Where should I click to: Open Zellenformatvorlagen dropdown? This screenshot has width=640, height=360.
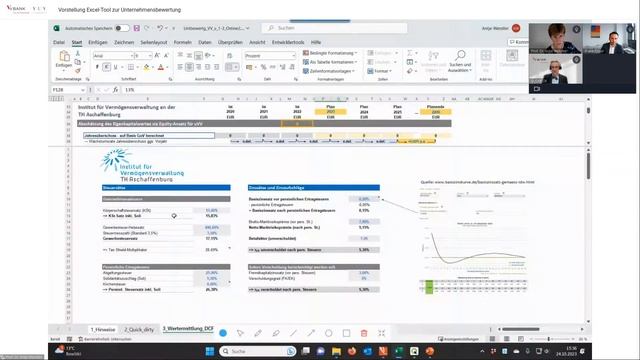pos(329,71)
